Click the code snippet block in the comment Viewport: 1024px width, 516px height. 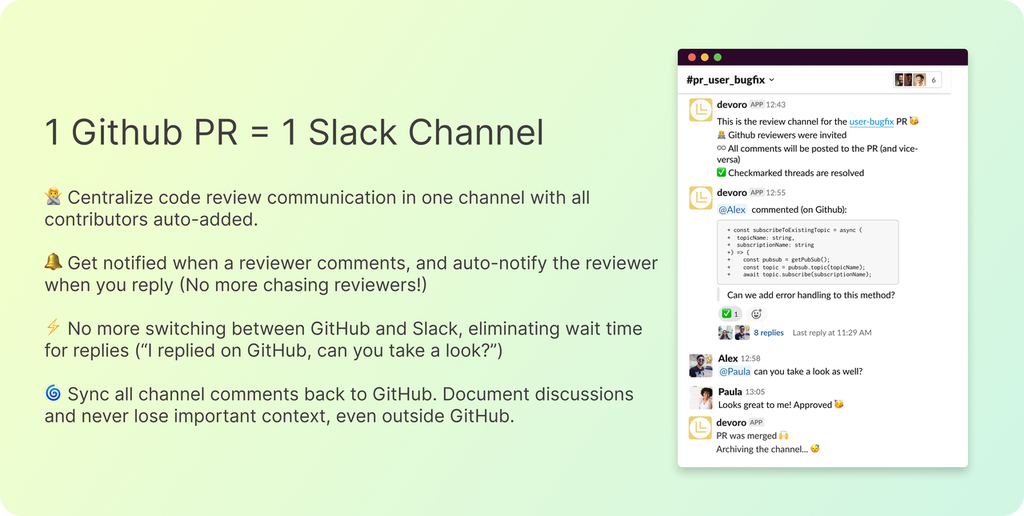pyautogui.click(x=808, y=252)
